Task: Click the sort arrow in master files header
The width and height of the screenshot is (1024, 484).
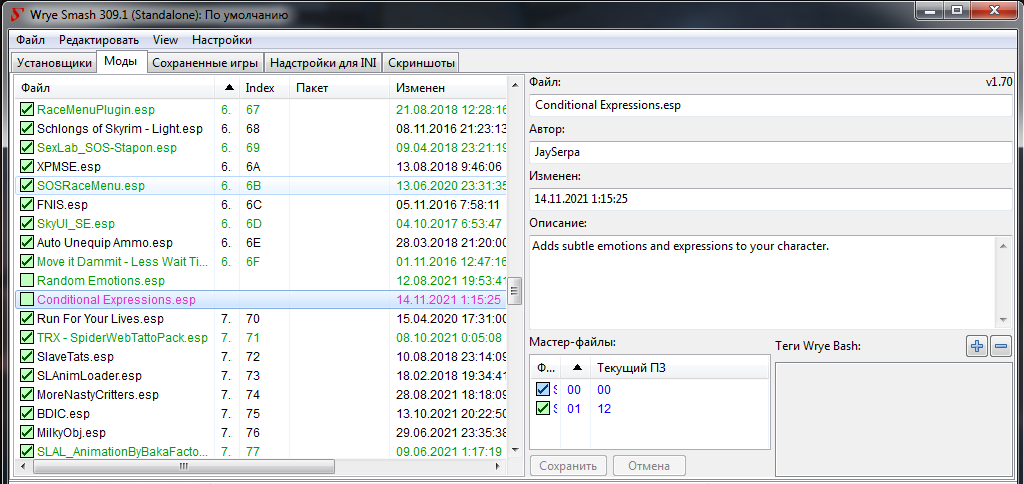Action: pos(575,367)
